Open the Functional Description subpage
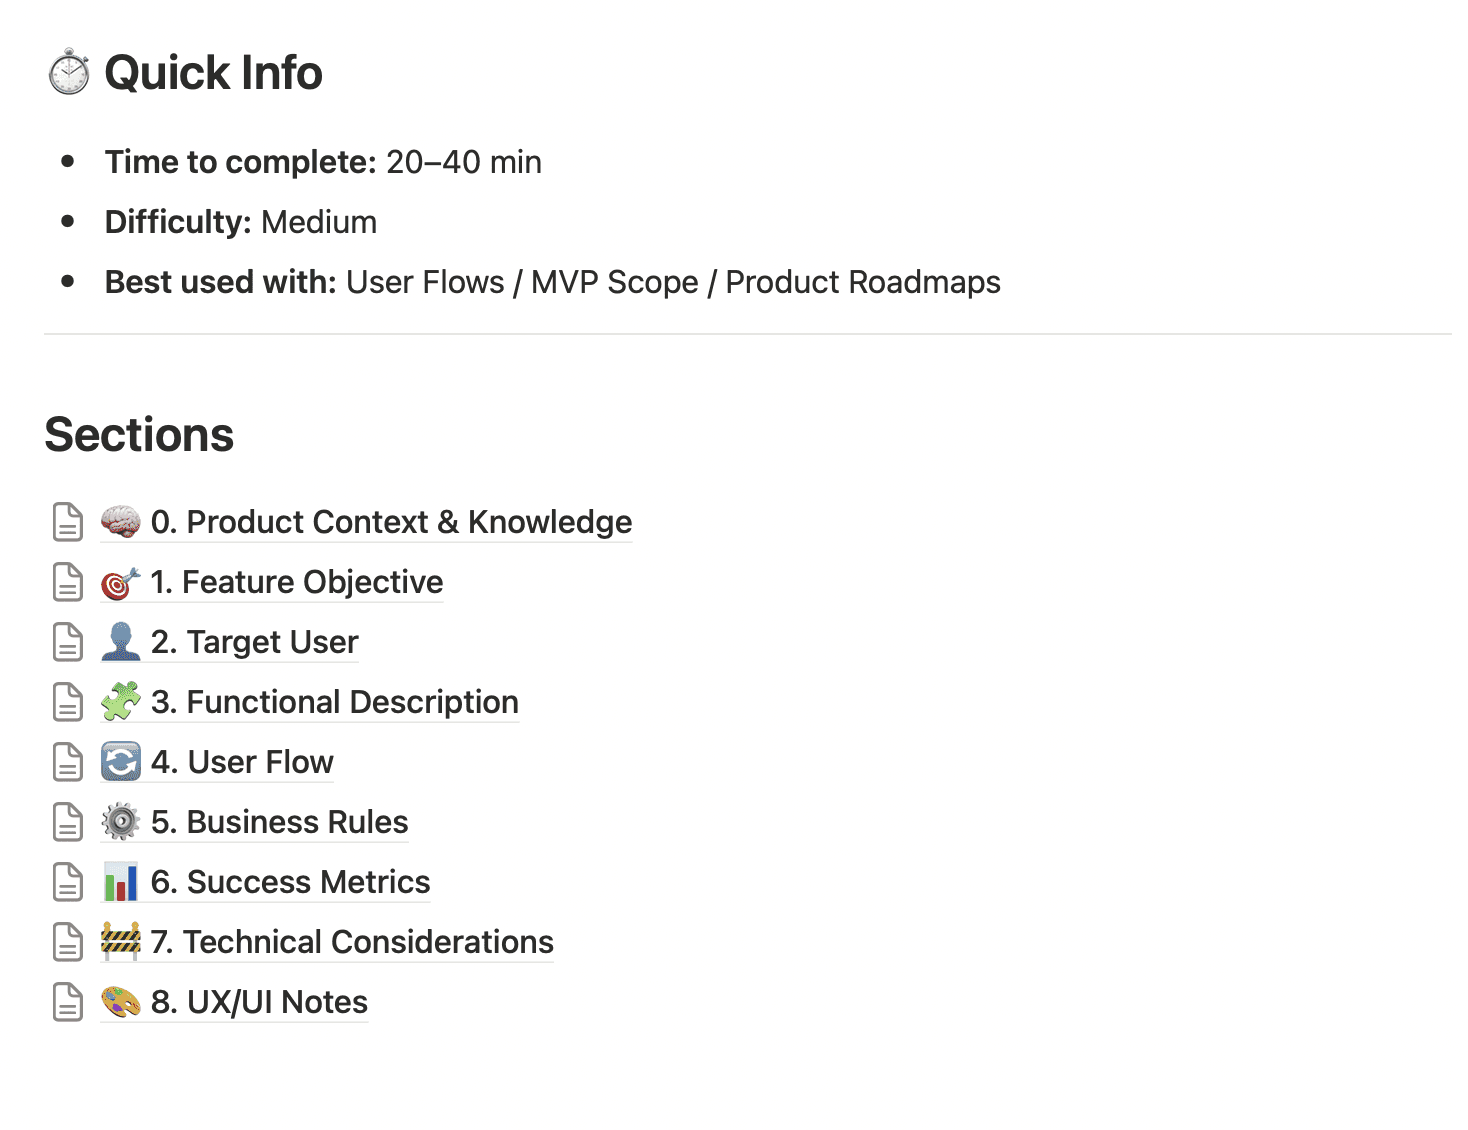The image size is (1468, 1130). pos(334,702)
